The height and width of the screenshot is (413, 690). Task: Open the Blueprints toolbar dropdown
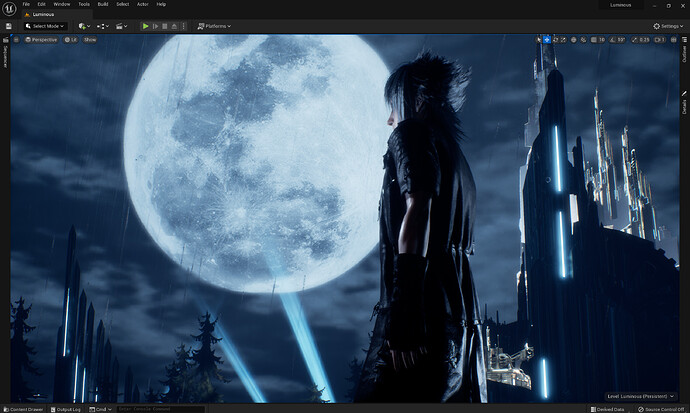[103, 26]
